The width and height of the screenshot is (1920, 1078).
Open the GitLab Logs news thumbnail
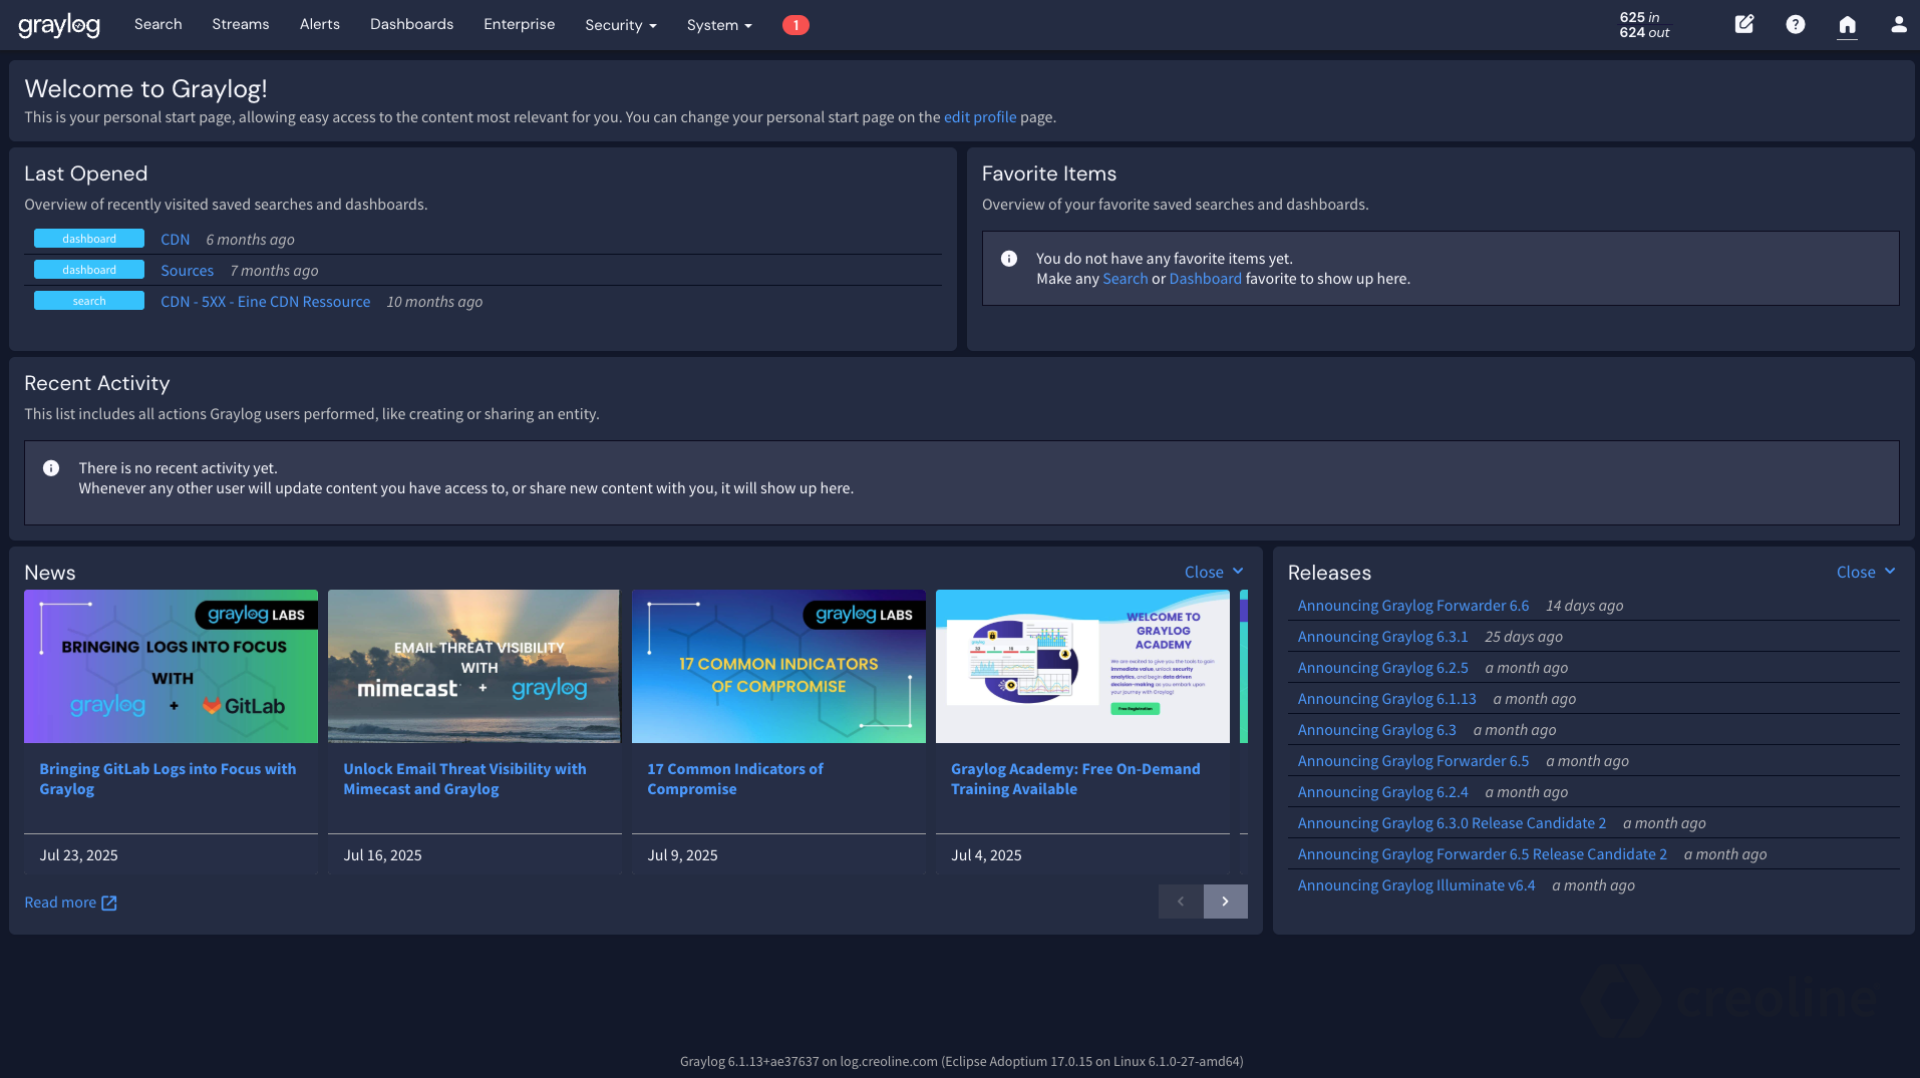(171, 666)
